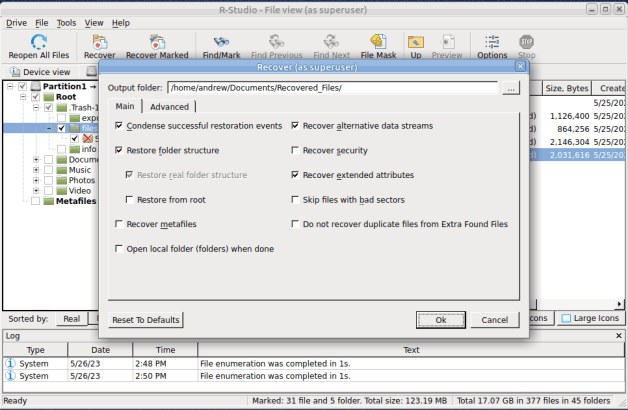This screenshot has width=628, height=410.
Task: Click the horizontal scrollbar right arrow
Action: [x=620, y=304]
